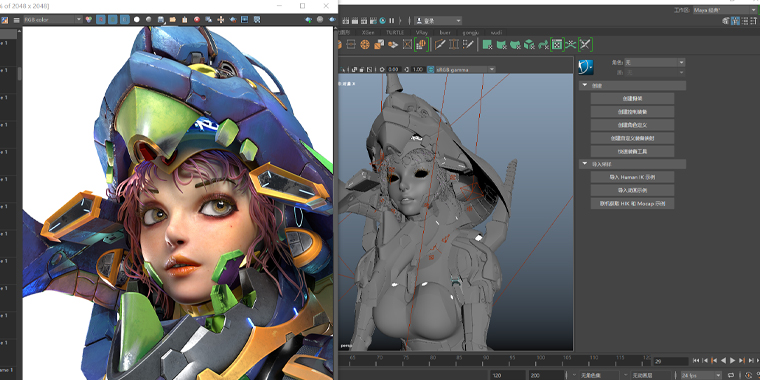Open the HumanIK Character dropdown
This screenshot has height=380, width=760.
coord(654,62)
